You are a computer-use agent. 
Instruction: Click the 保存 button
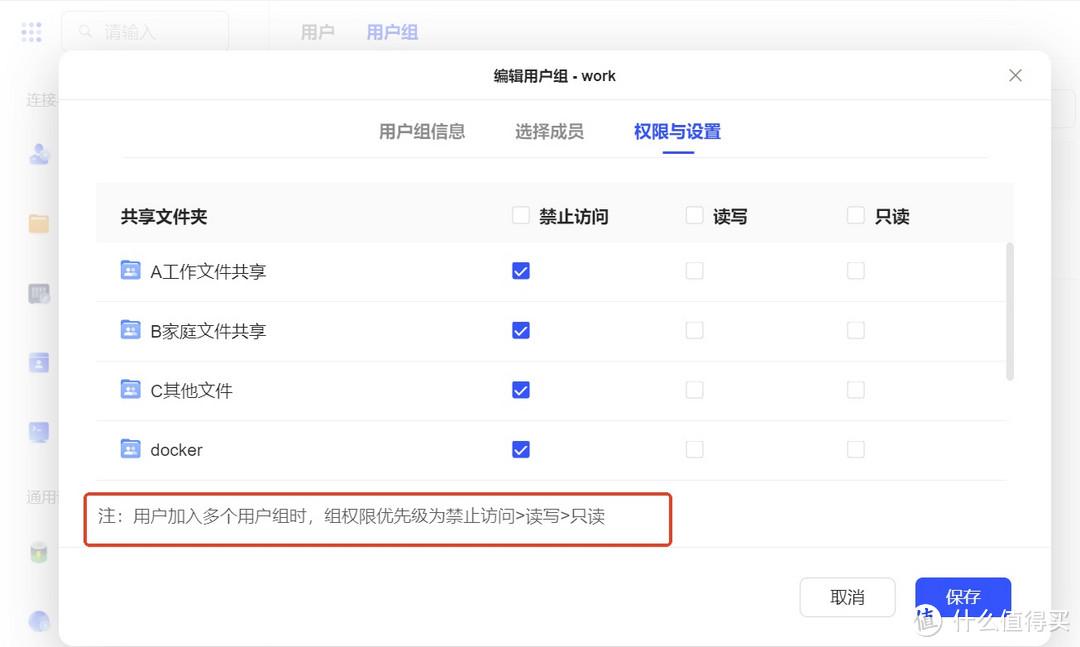(x=962, y=597)
